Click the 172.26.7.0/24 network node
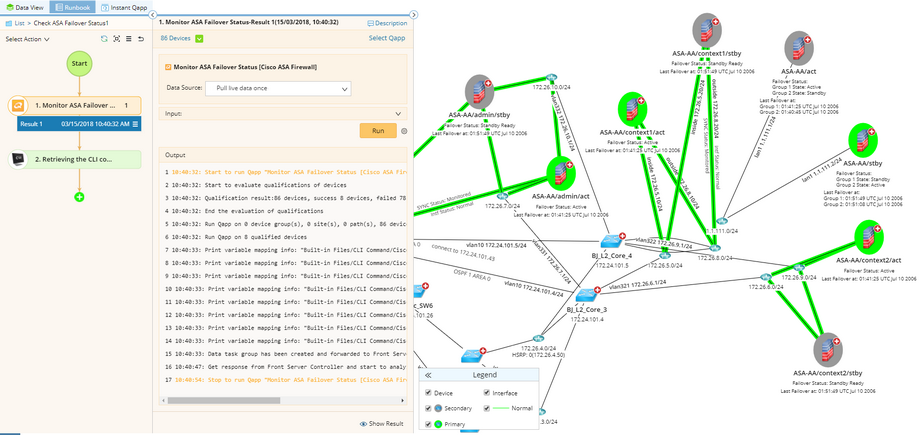This screenshot has height=435, width=923. coord(502,197)
